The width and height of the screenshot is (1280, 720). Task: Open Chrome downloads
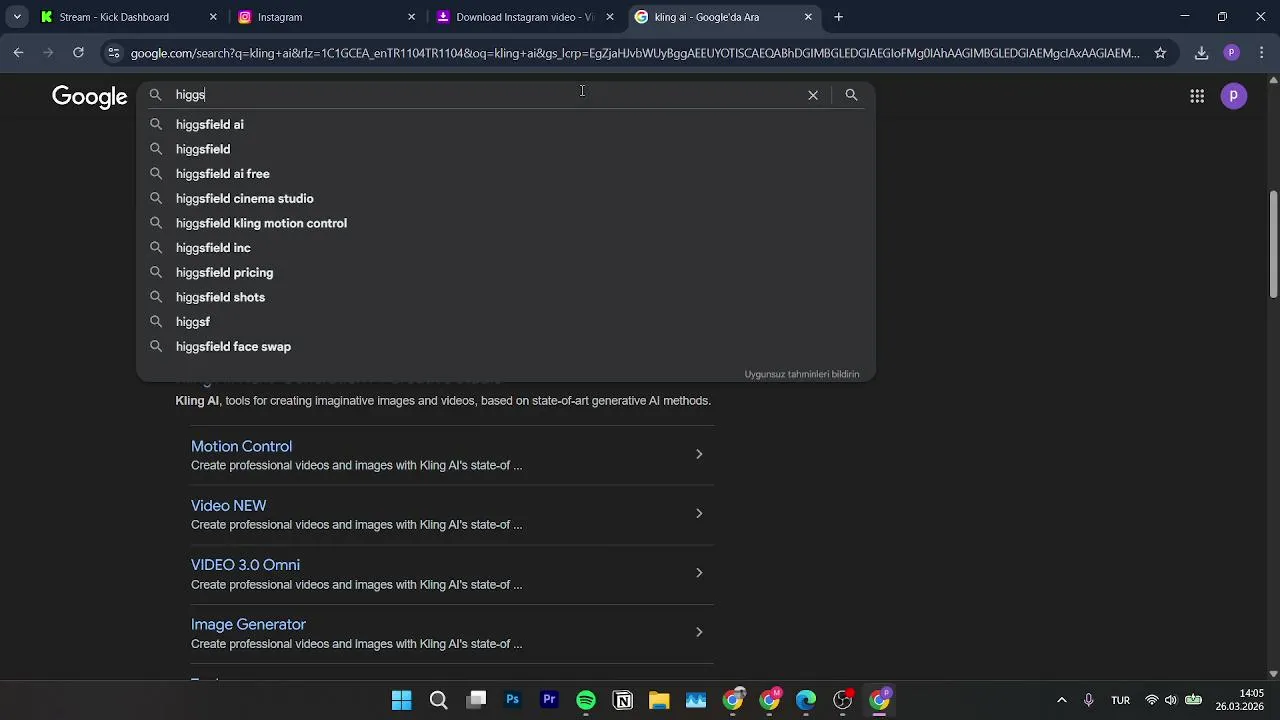click(1202, 53)
